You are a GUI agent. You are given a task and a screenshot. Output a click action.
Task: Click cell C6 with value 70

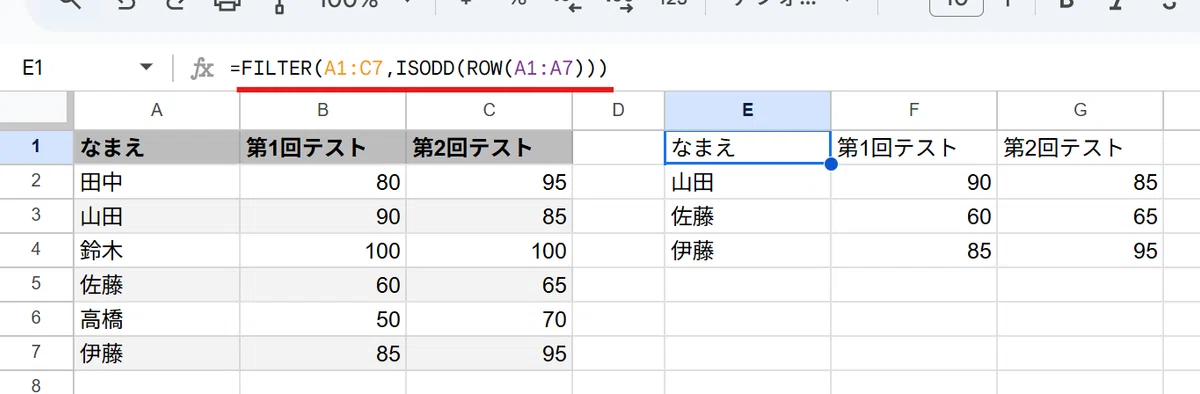coord(489,318)
